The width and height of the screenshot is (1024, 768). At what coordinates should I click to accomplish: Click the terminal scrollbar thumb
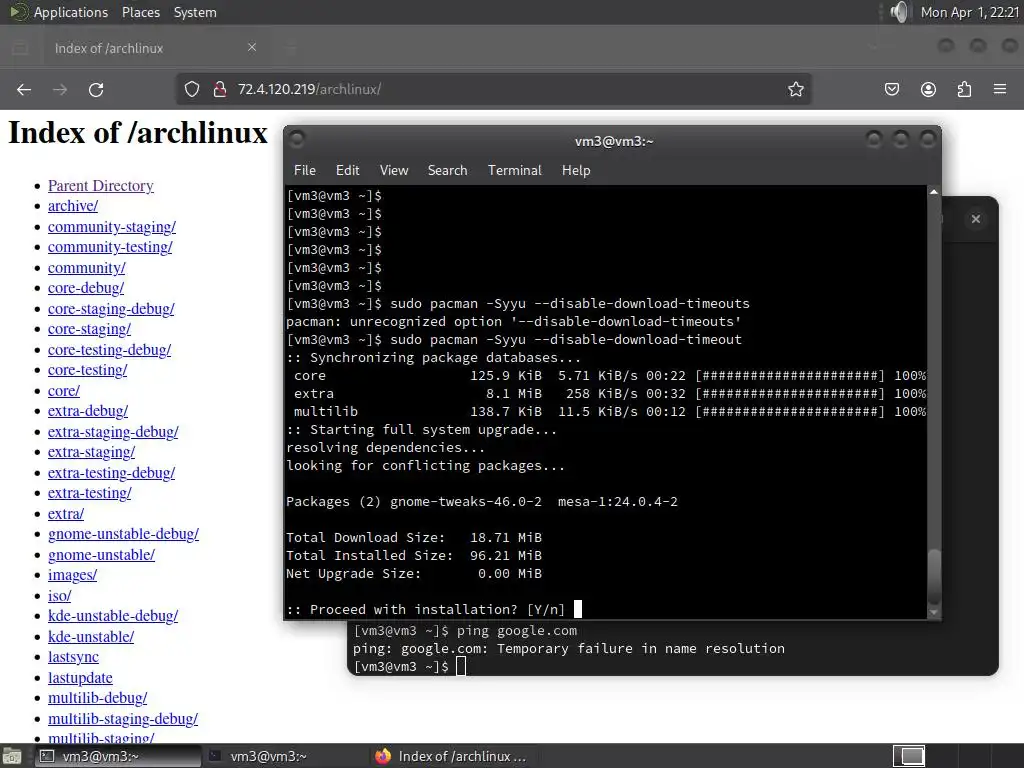point(934,576)
